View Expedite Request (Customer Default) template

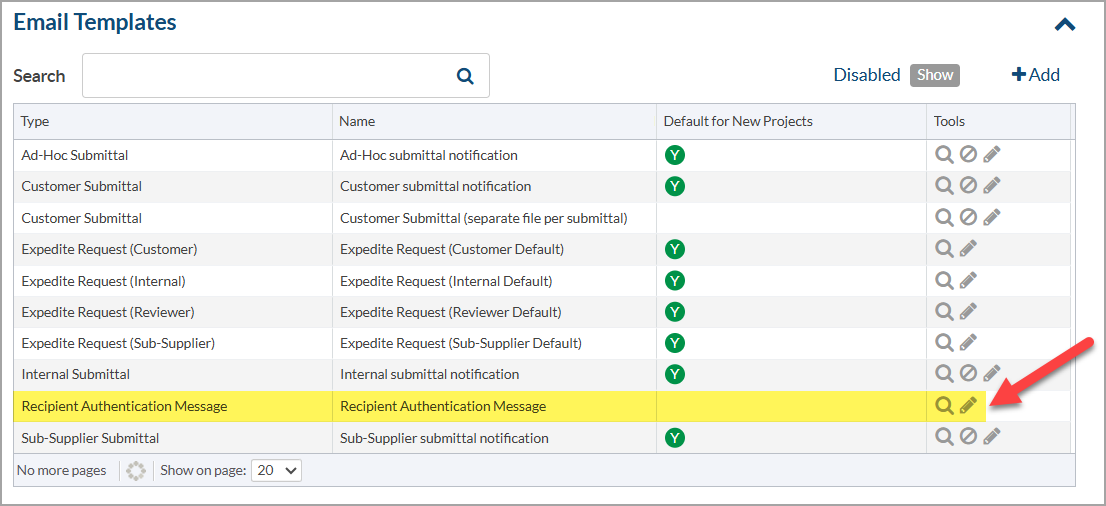(944, 249)
